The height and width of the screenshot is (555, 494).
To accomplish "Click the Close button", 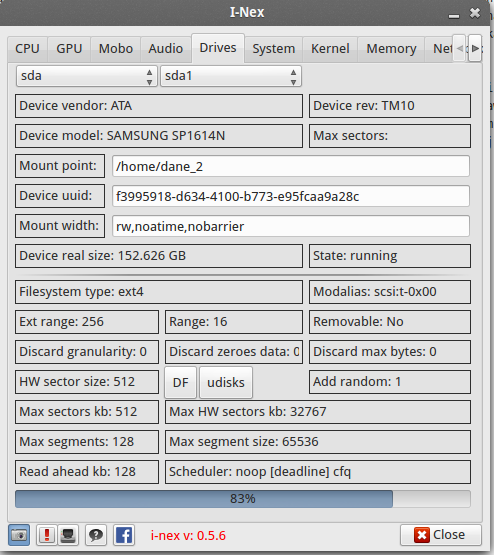I will point(441,535).
